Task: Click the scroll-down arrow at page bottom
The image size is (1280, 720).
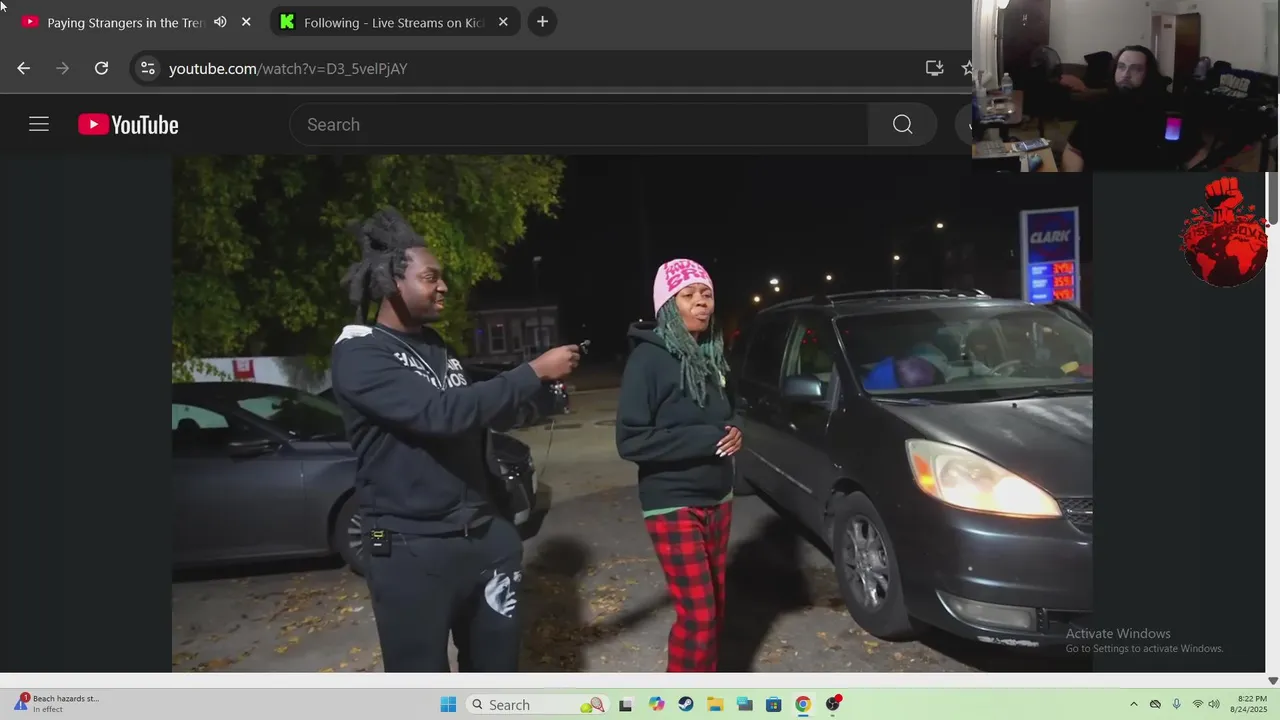Action: (x=1273, y=680)
